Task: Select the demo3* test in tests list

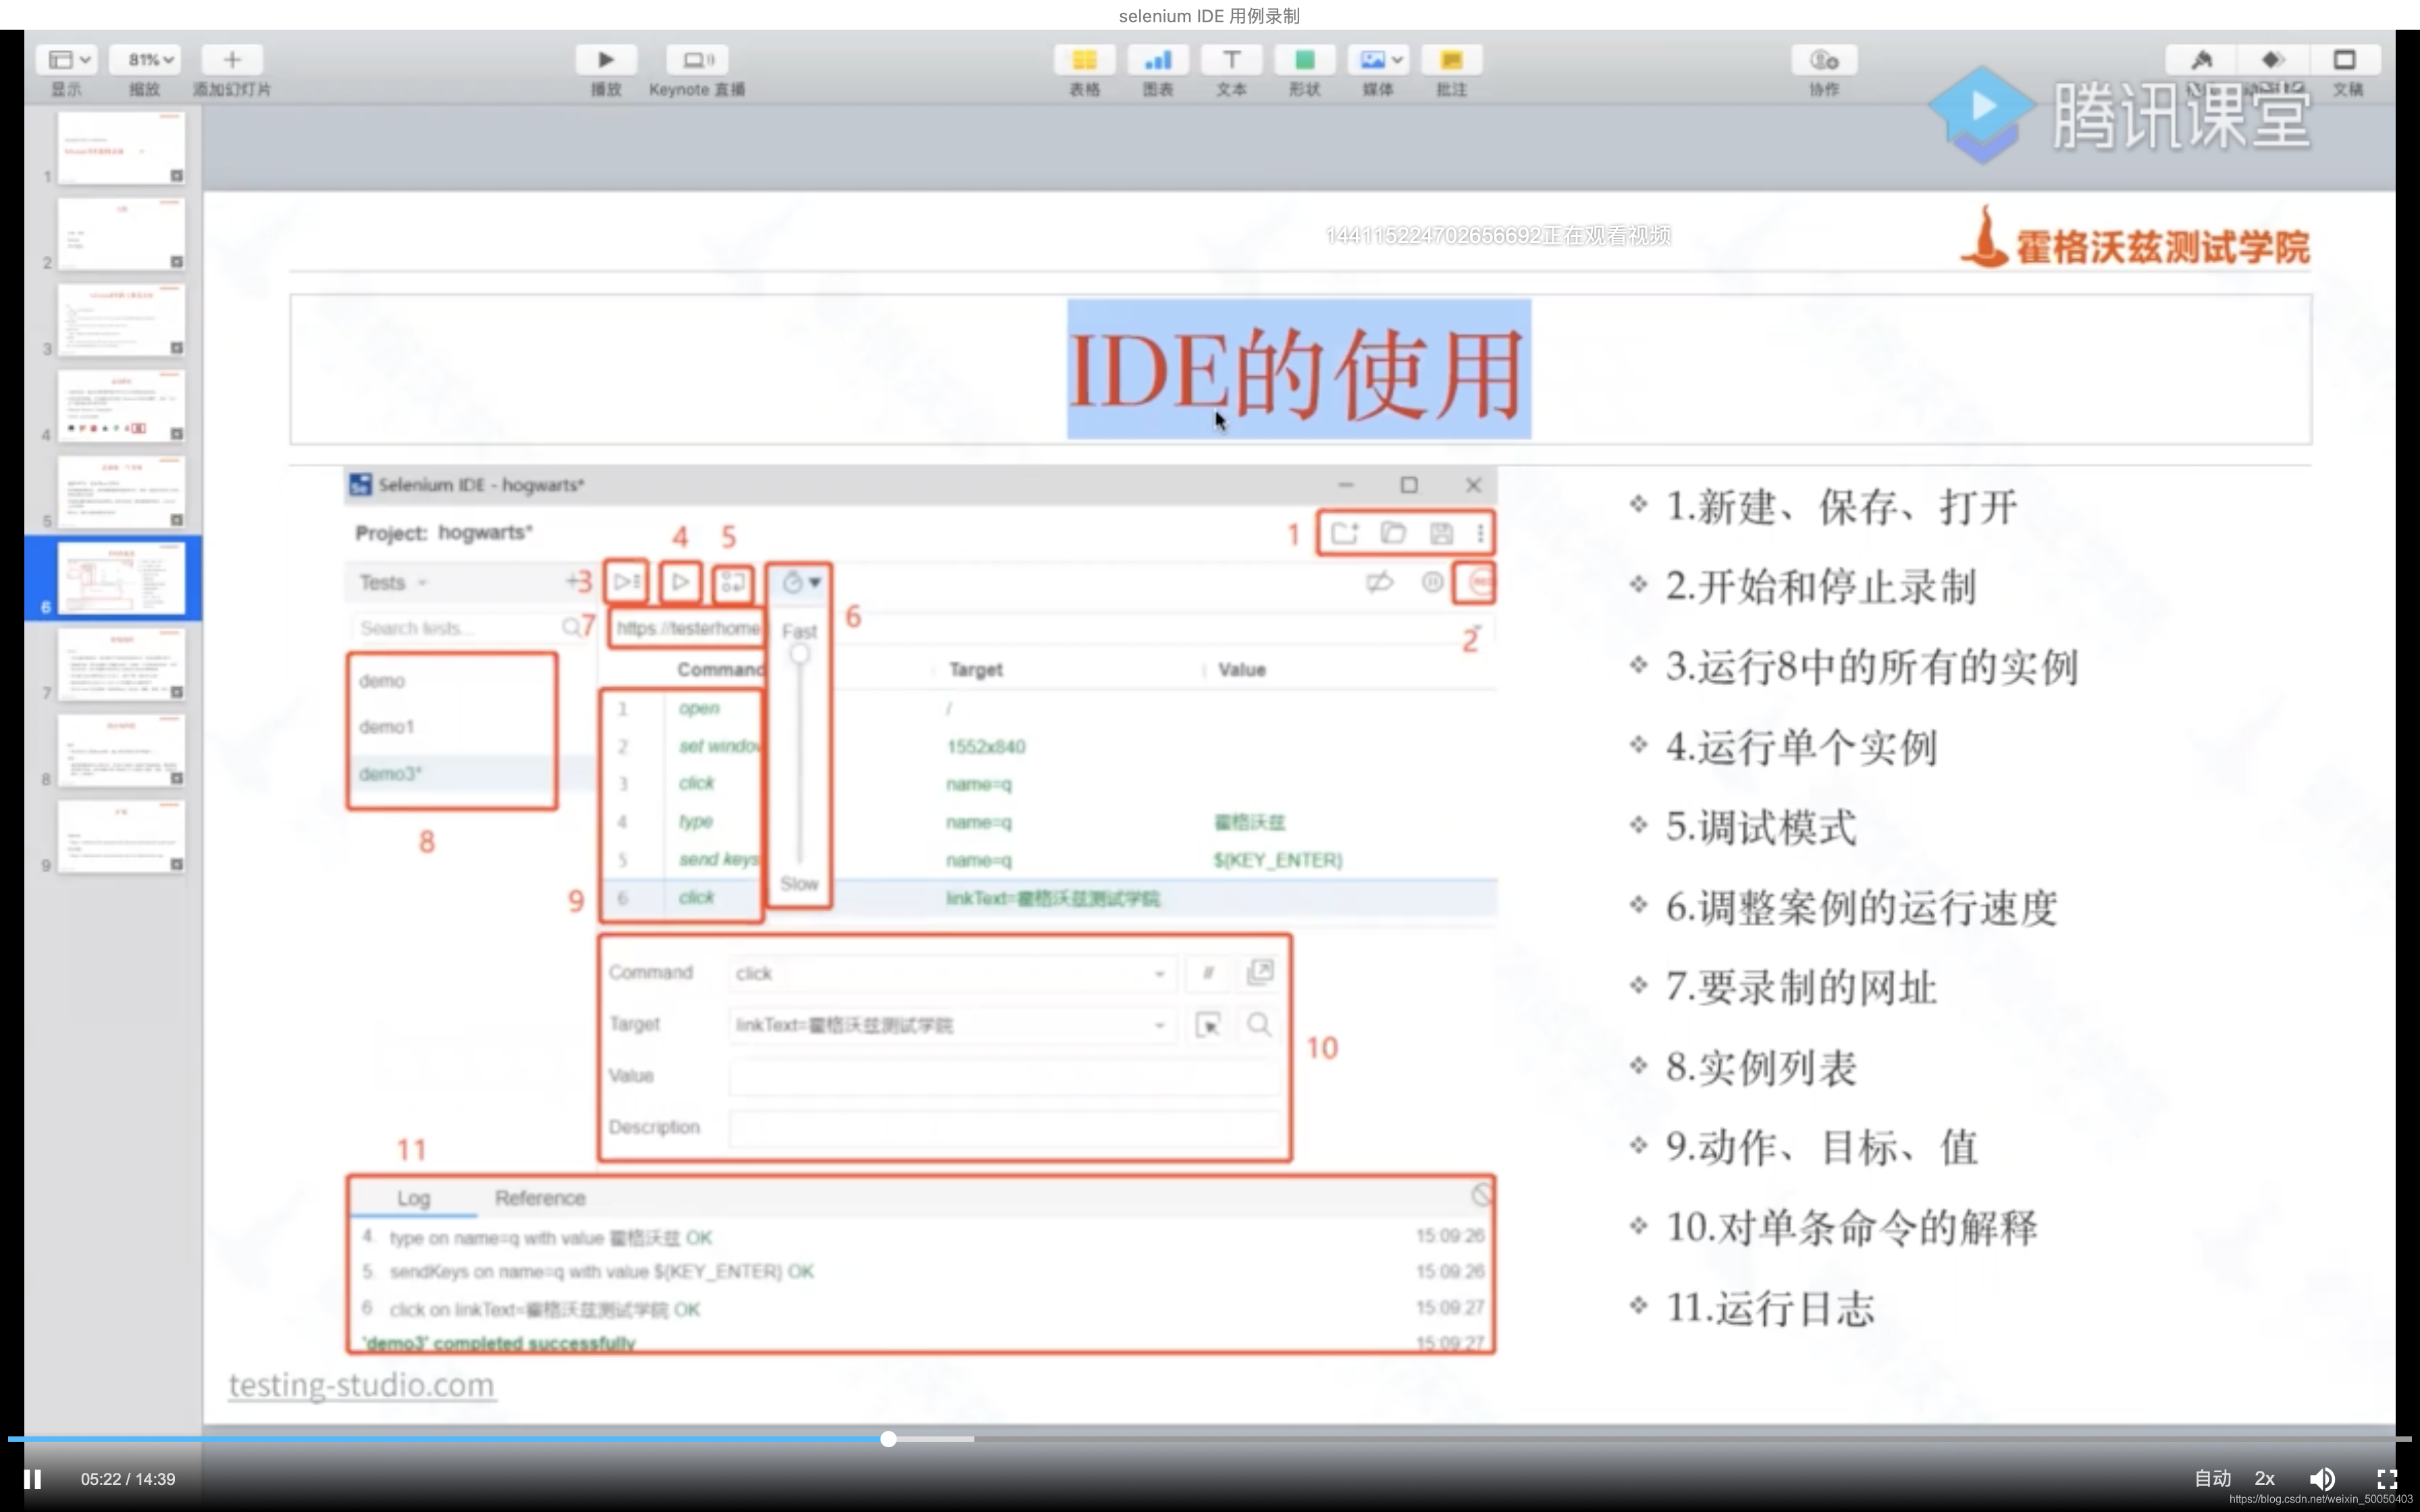Action: [x=451, y=773]
